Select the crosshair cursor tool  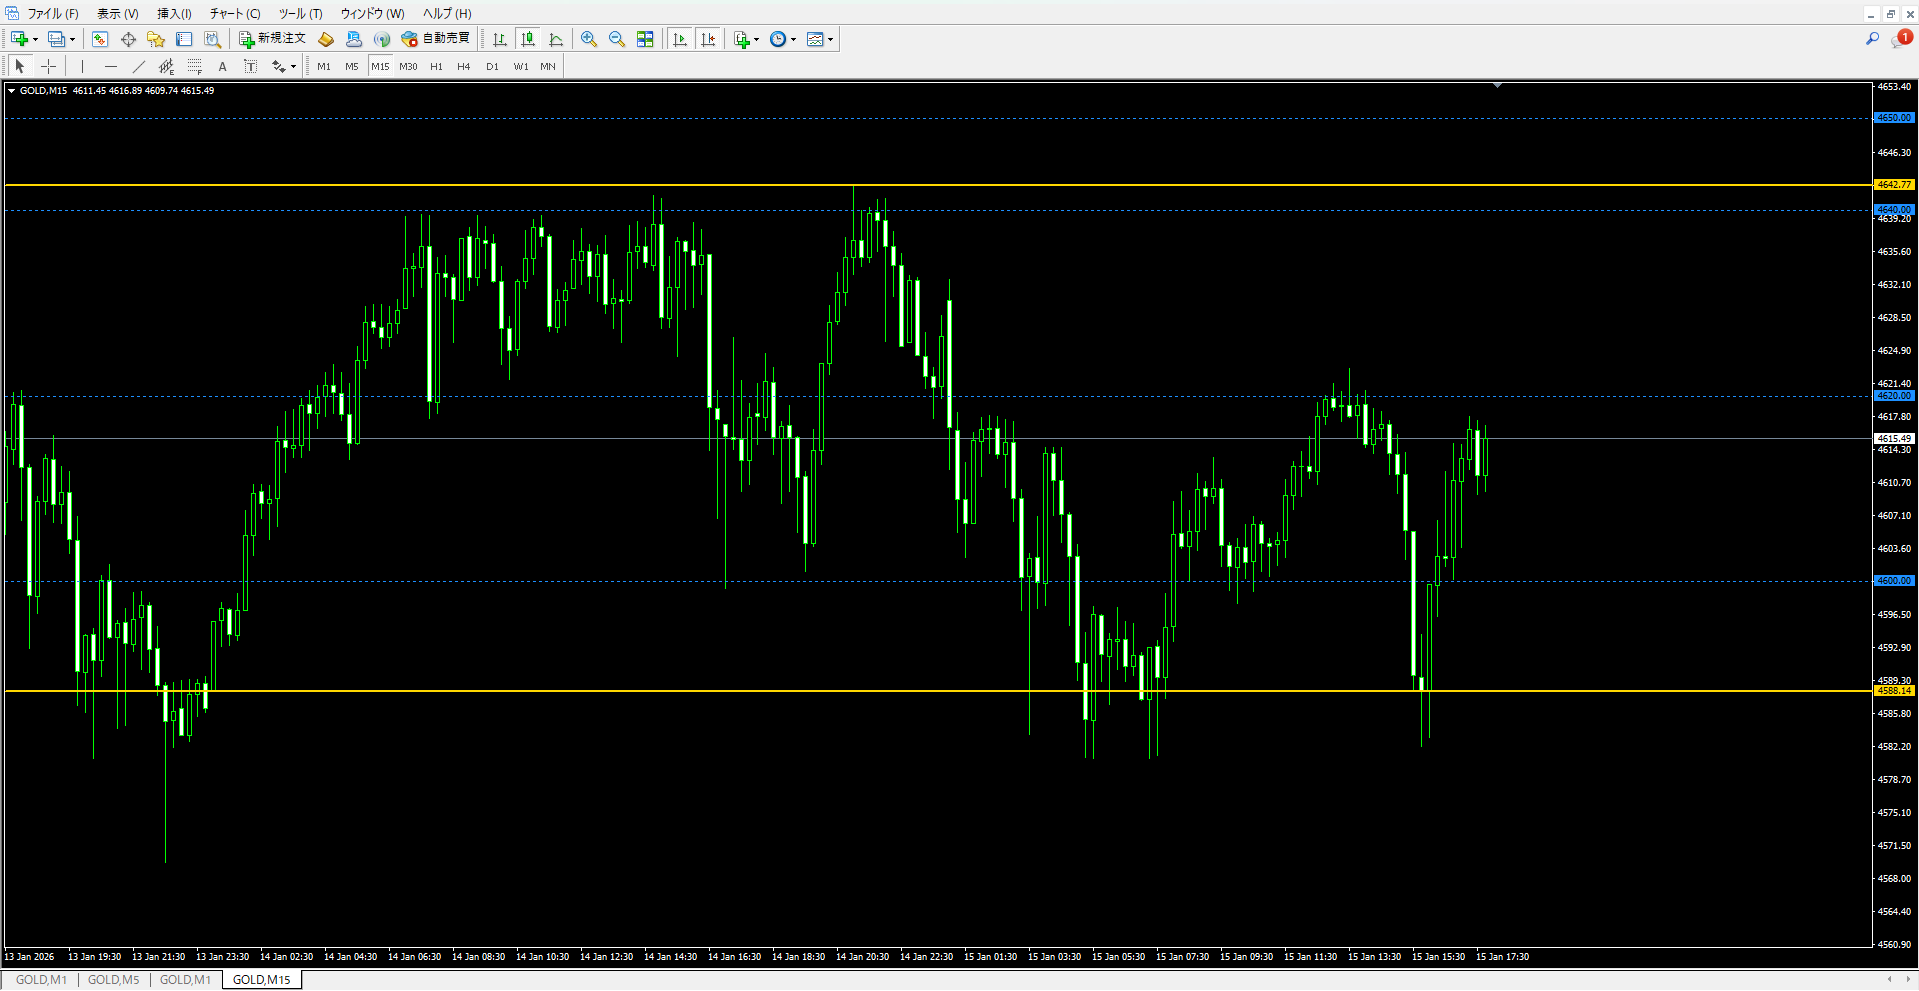tap(48, 66)
